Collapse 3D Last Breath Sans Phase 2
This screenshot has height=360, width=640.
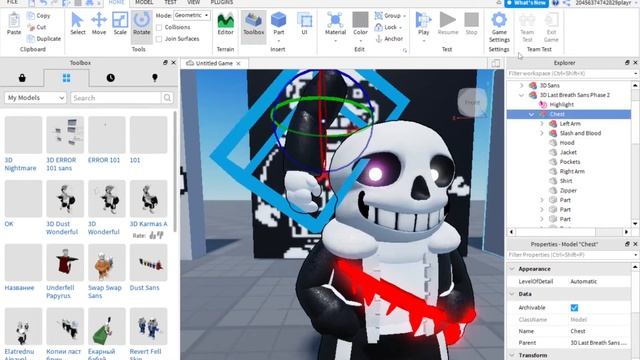(522, 95)
